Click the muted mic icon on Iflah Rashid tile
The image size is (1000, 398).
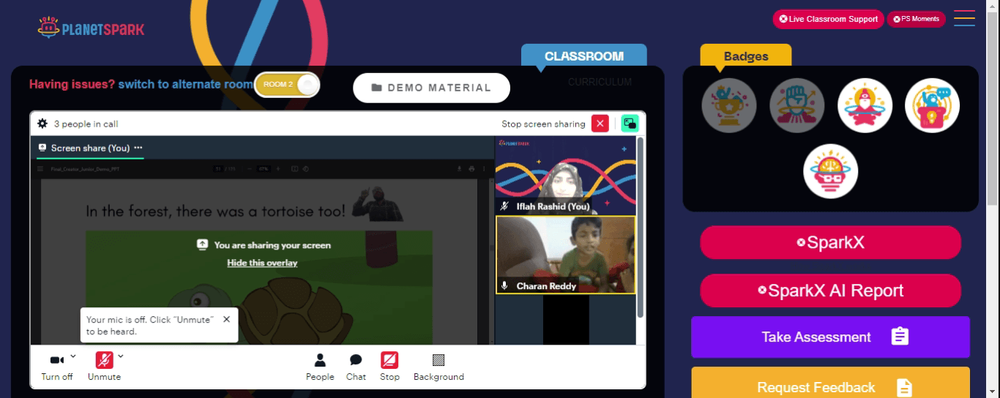504,206
